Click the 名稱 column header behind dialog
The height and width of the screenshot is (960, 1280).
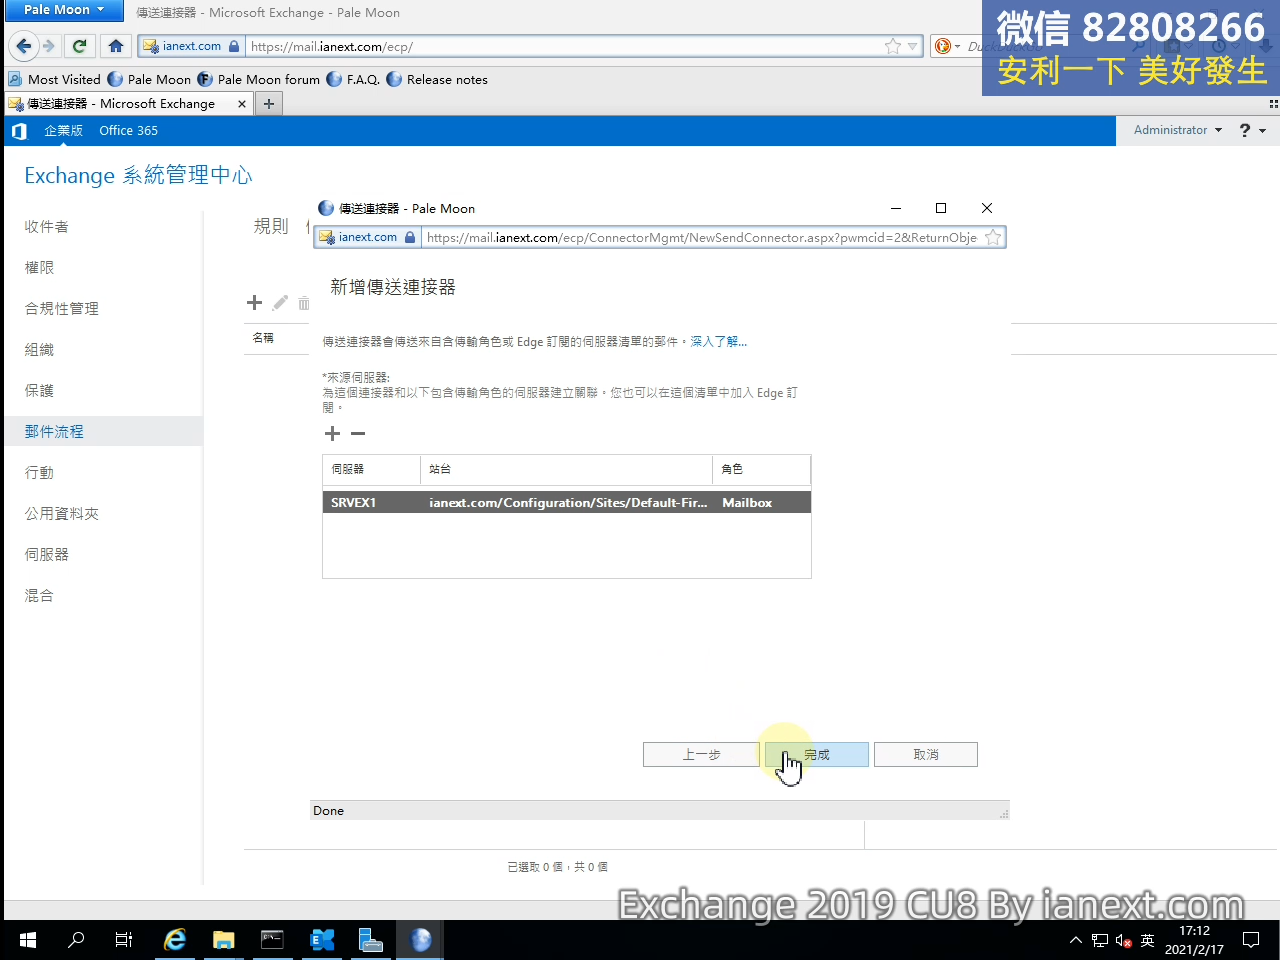pyautogui.click(x=263, y=338)
